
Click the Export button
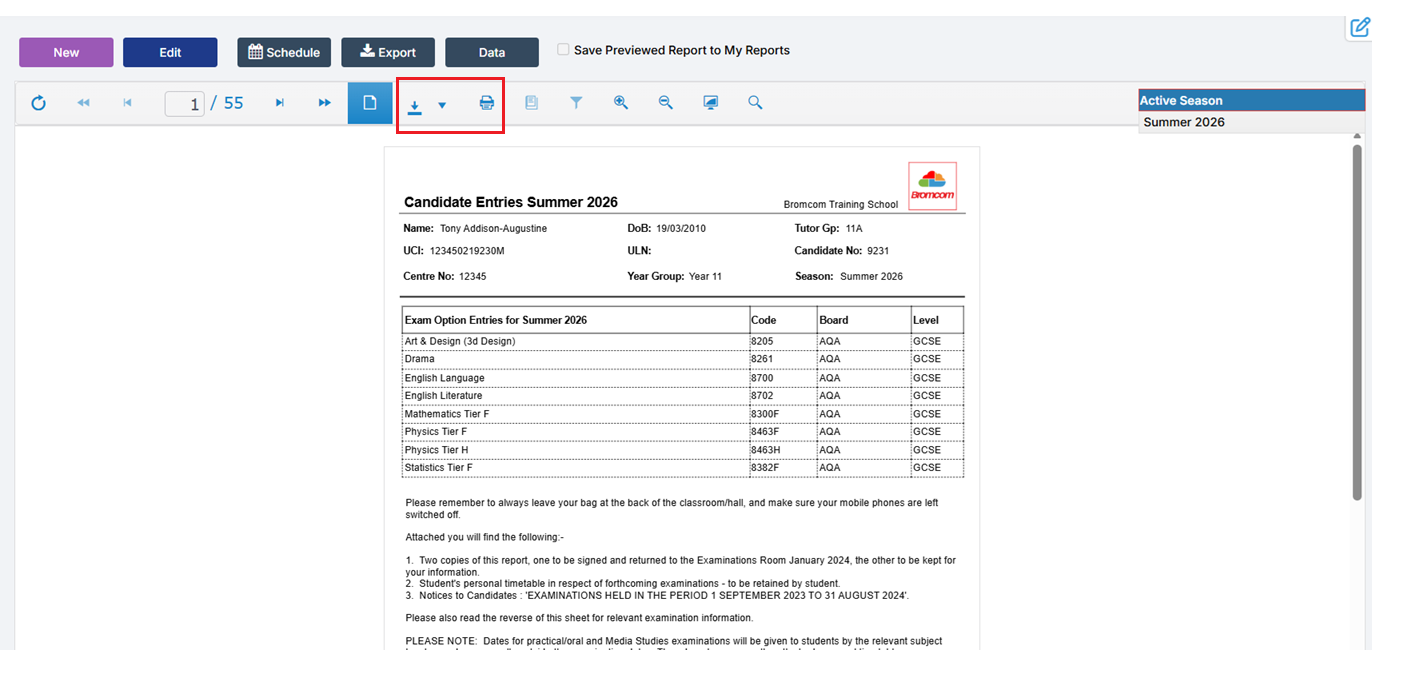click(x=388, y=53)
